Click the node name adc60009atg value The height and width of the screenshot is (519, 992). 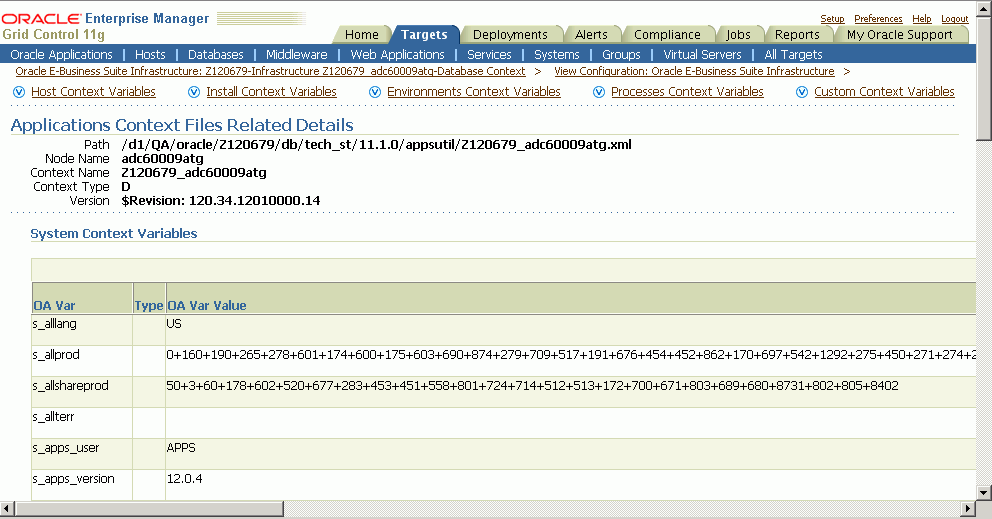[x=163, y=159]
